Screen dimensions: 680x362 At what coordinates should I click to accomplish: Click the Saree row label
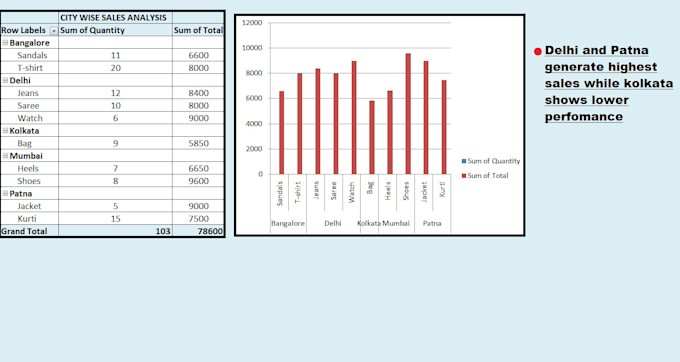click(x=28, y=105)
